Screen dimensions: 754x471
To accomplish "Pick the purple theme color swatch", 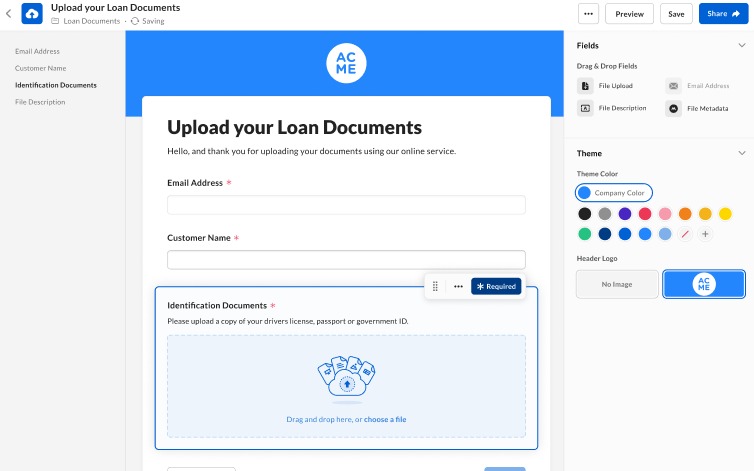I will click(625, 213).
